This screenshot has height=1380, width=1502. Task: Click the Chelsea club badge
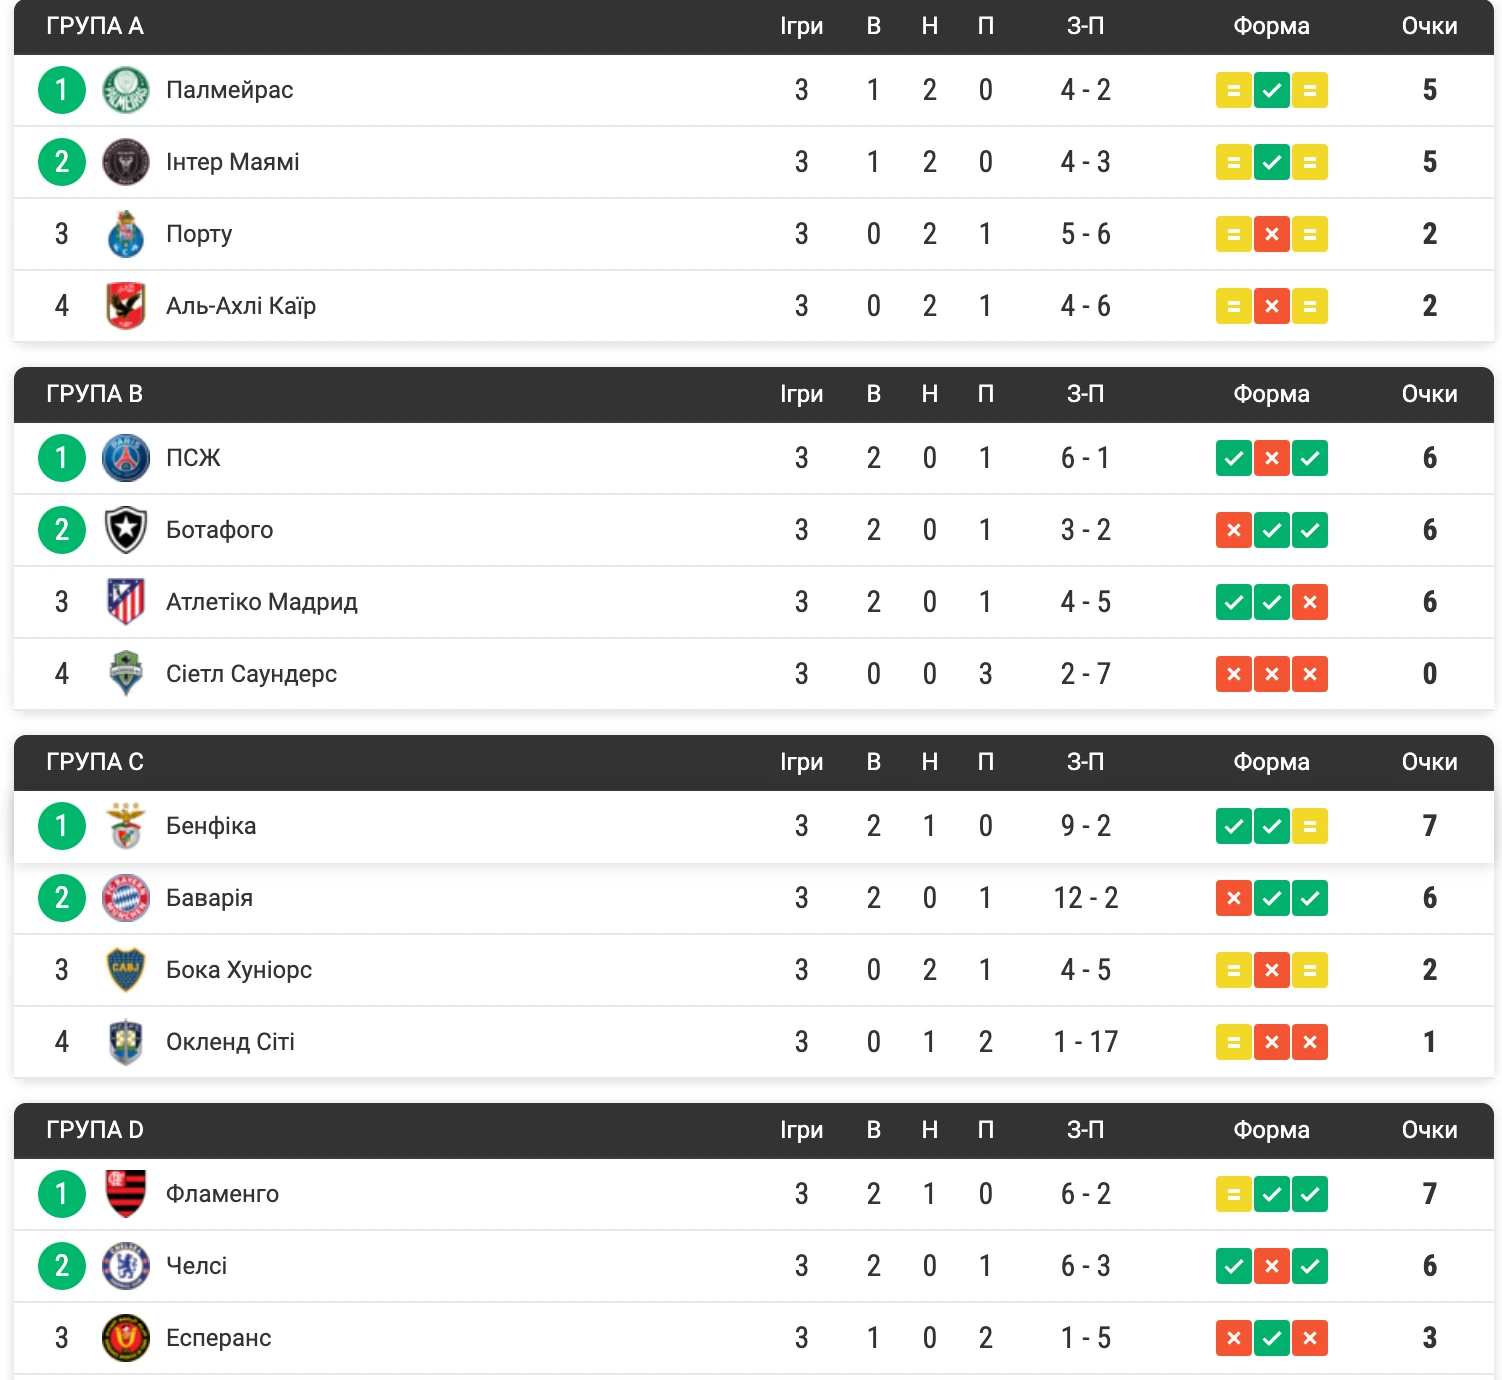126,1266
